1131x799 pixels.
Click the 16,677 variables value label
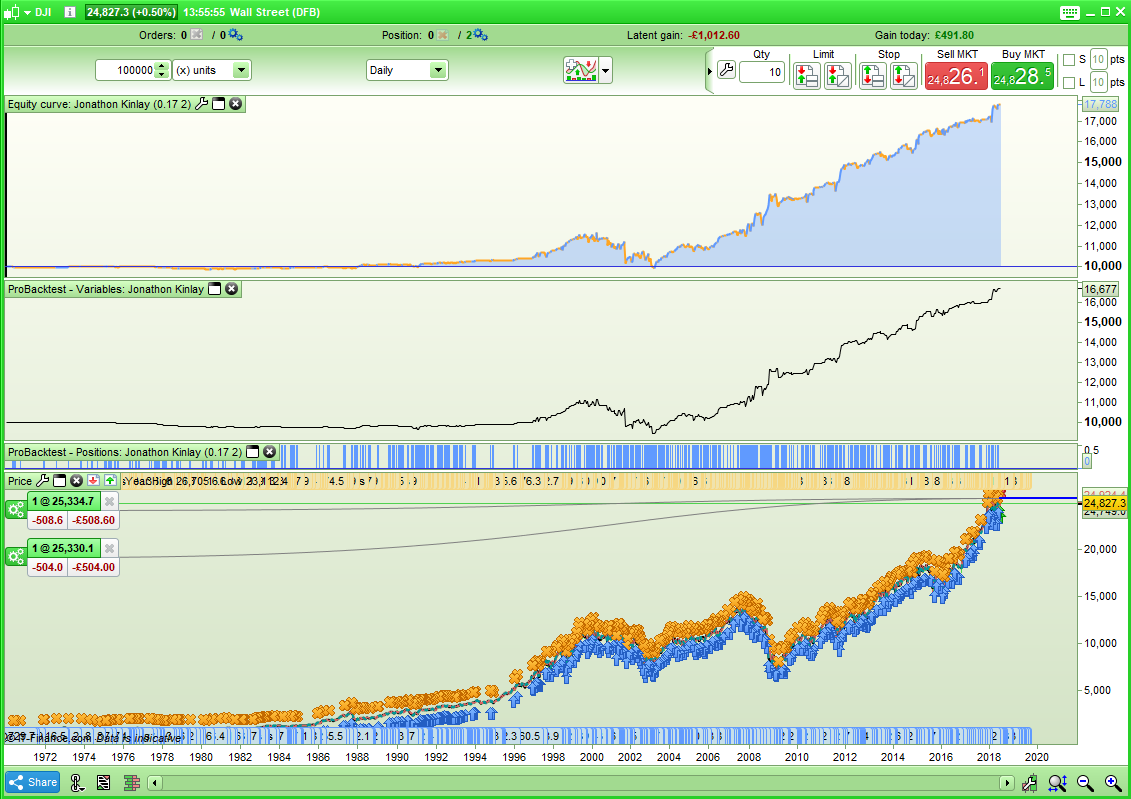[1100, 288]
